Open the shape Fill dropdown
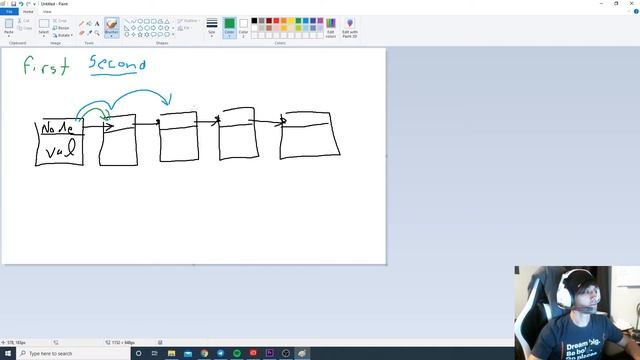 click(184, 28)
